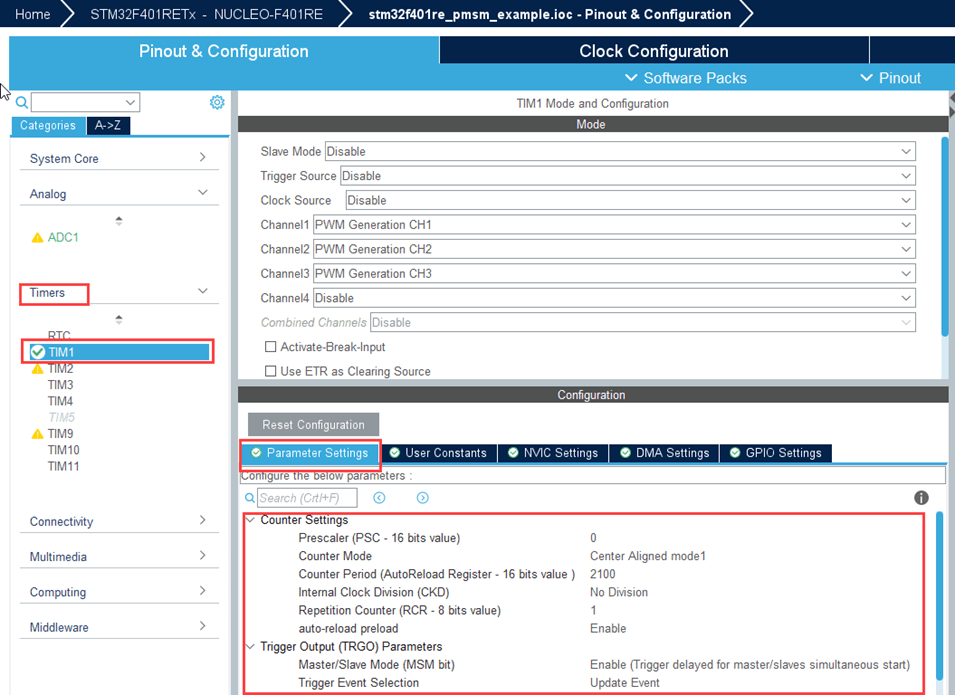Click the ADC1 warning triangle icon
This screenshot has height=695, width=955.
tap(38, 238)
